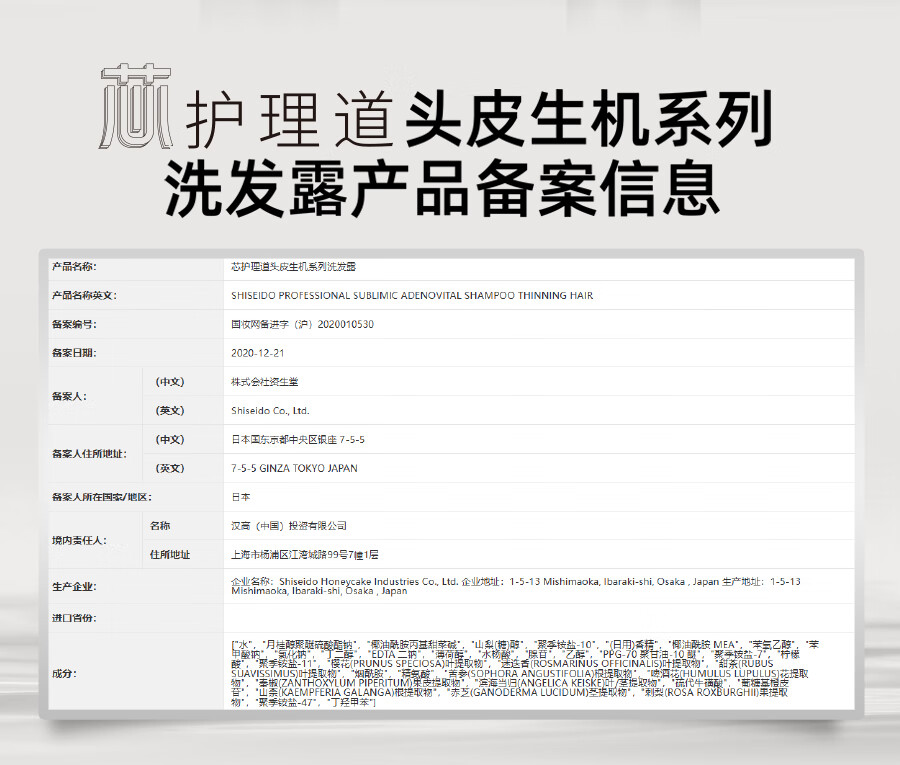Select the company 汉高（中国）投资有限公司
Viewport: 900px width, 765px height.
point(289,525)
